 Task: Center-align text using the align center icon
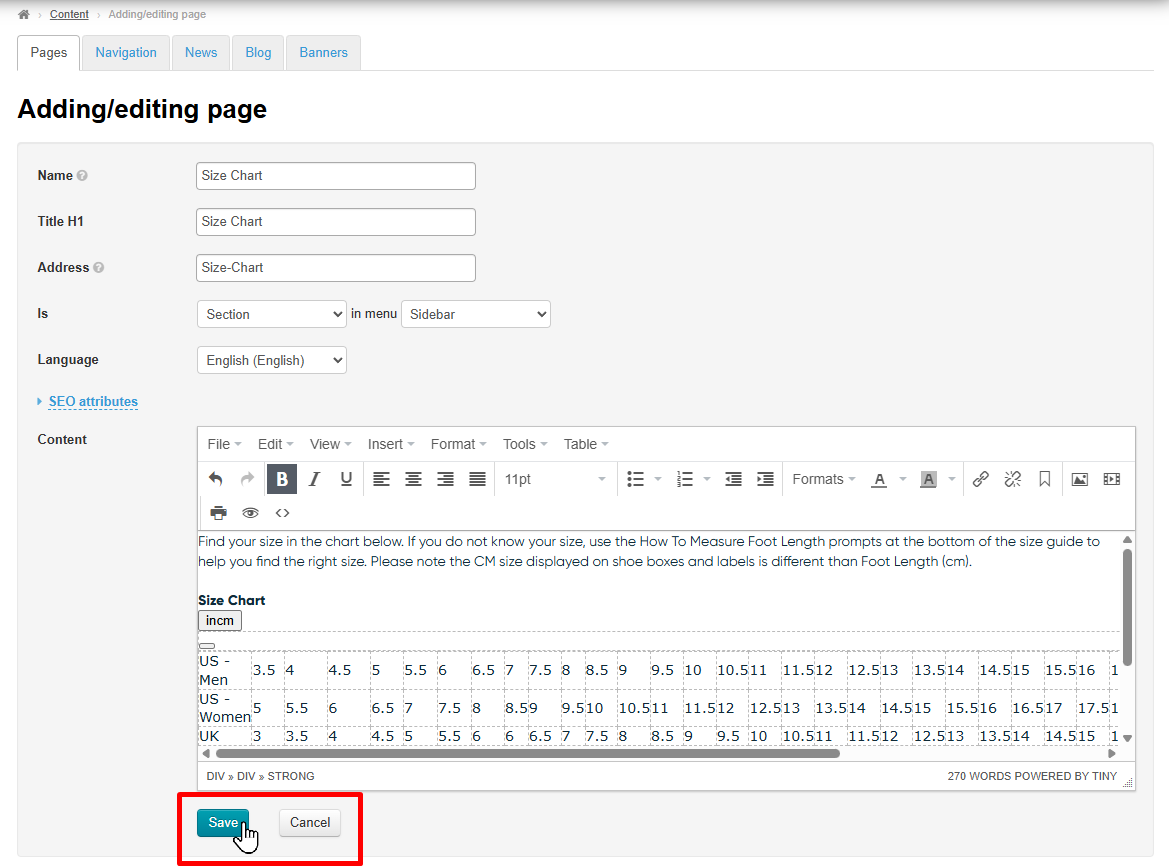pyautogui.click(x=413, y=479)
